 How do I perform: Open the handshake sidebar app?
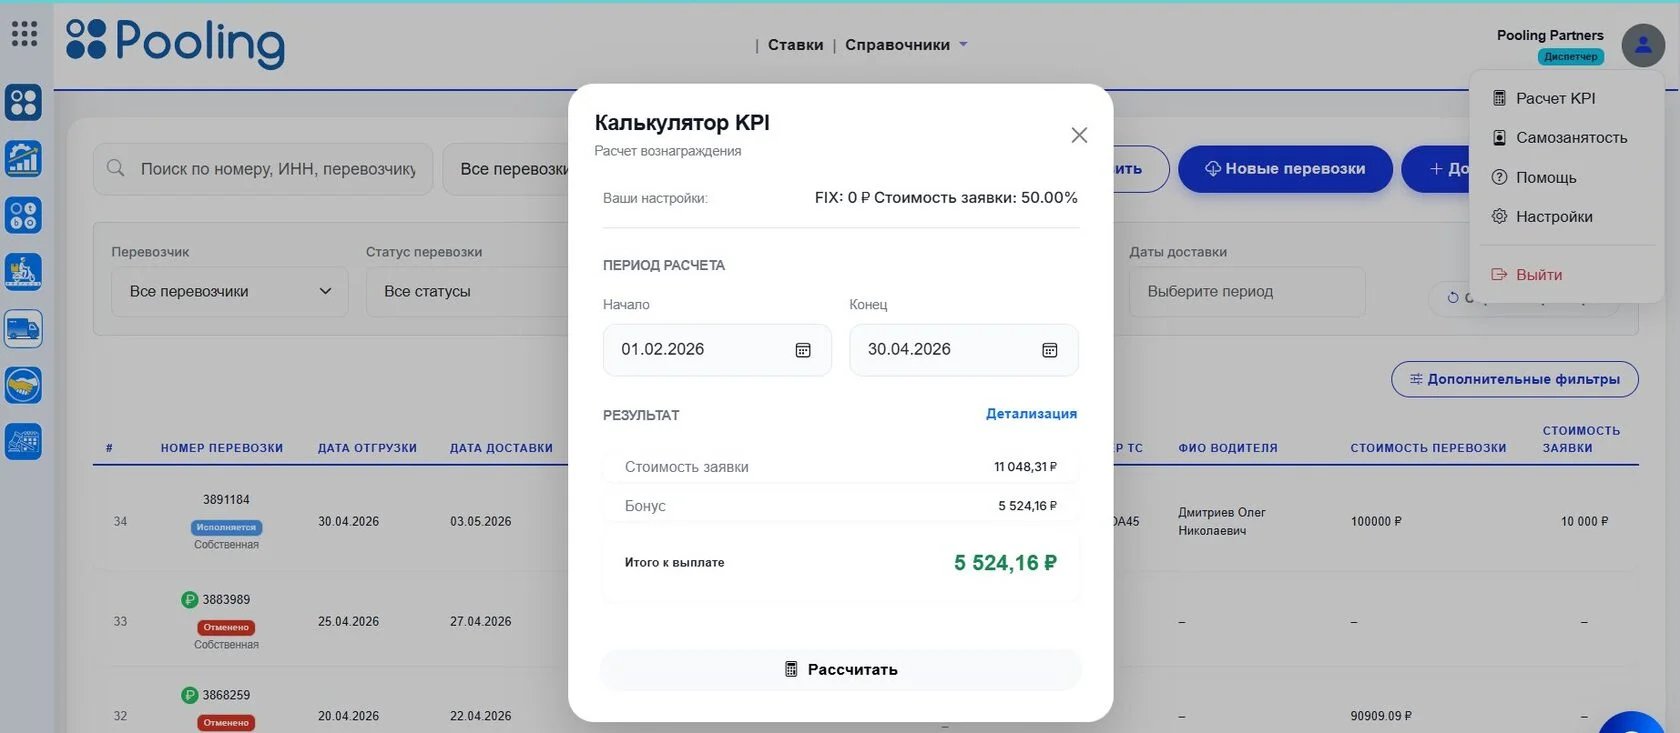point(23,385)
